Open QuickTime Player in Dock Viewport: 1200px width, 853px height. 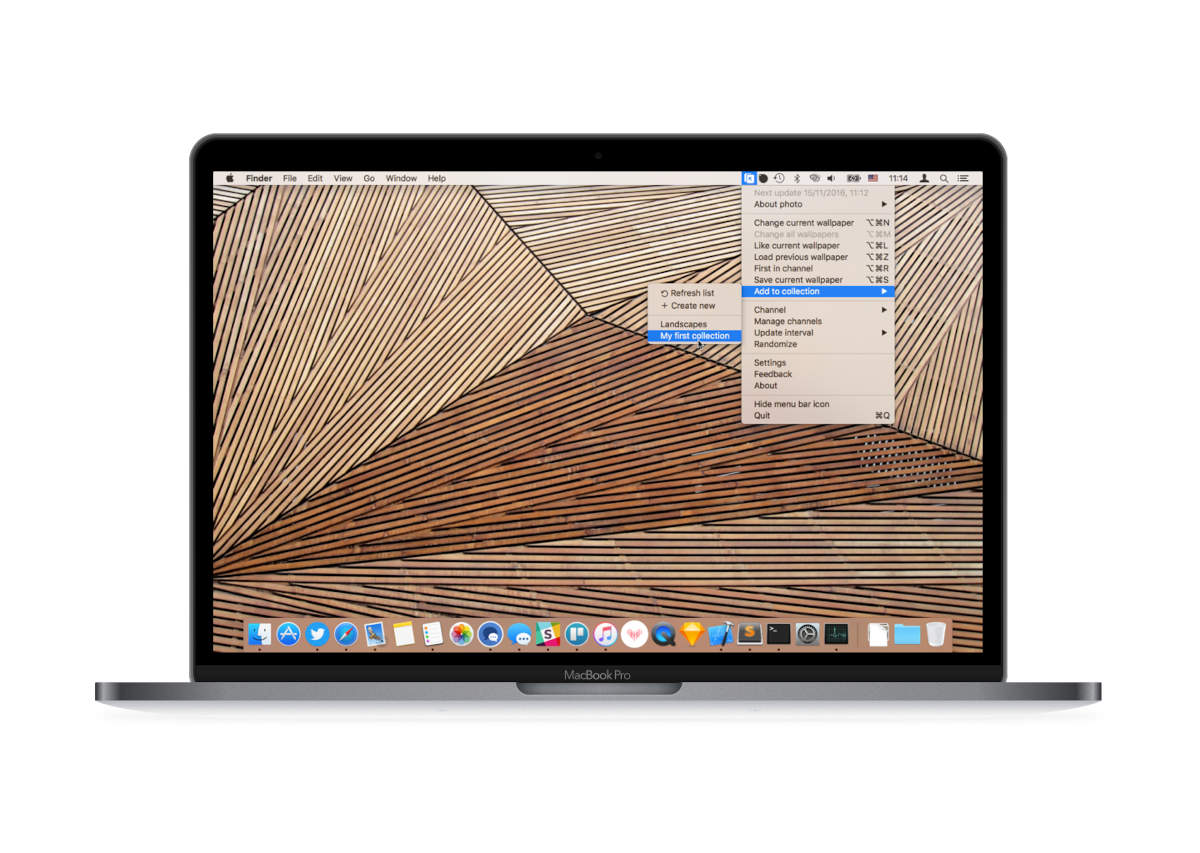(663, 634)
